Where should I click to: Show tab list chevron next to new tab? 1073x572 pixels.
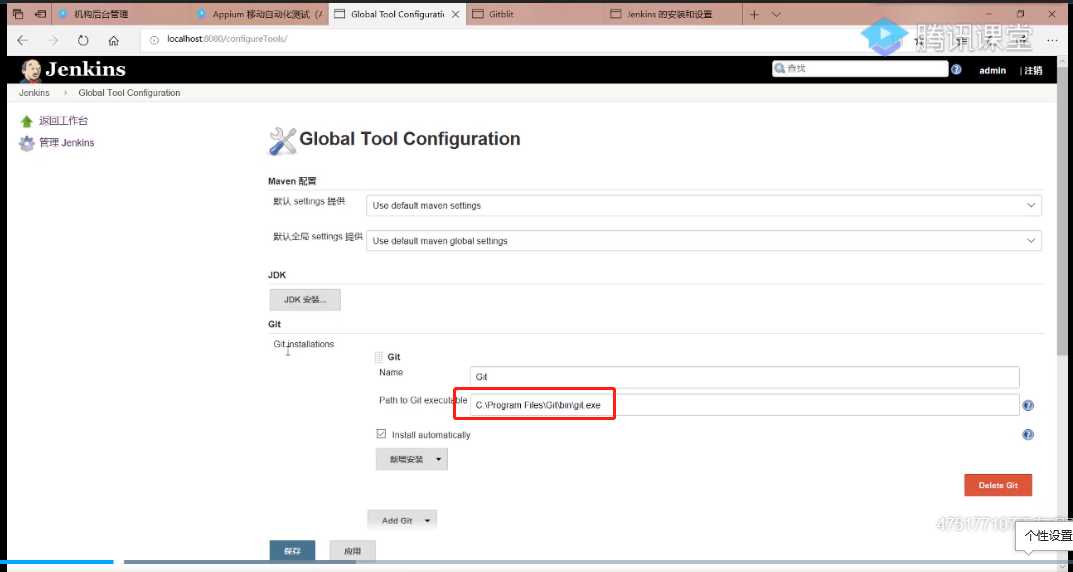(776, 14)
